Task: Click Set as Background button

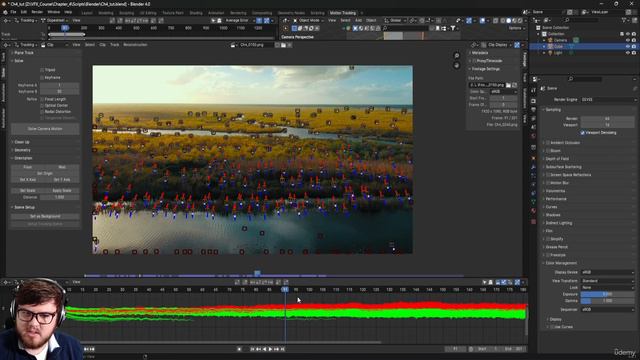Action: pos(45,216)
